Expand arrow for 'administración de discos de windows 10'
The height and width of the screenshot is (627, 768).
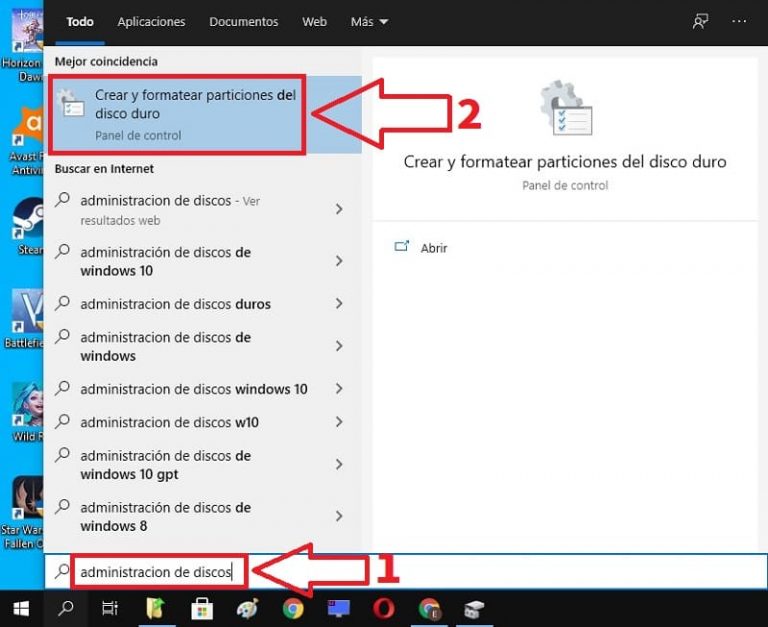[x=339, y=261]
